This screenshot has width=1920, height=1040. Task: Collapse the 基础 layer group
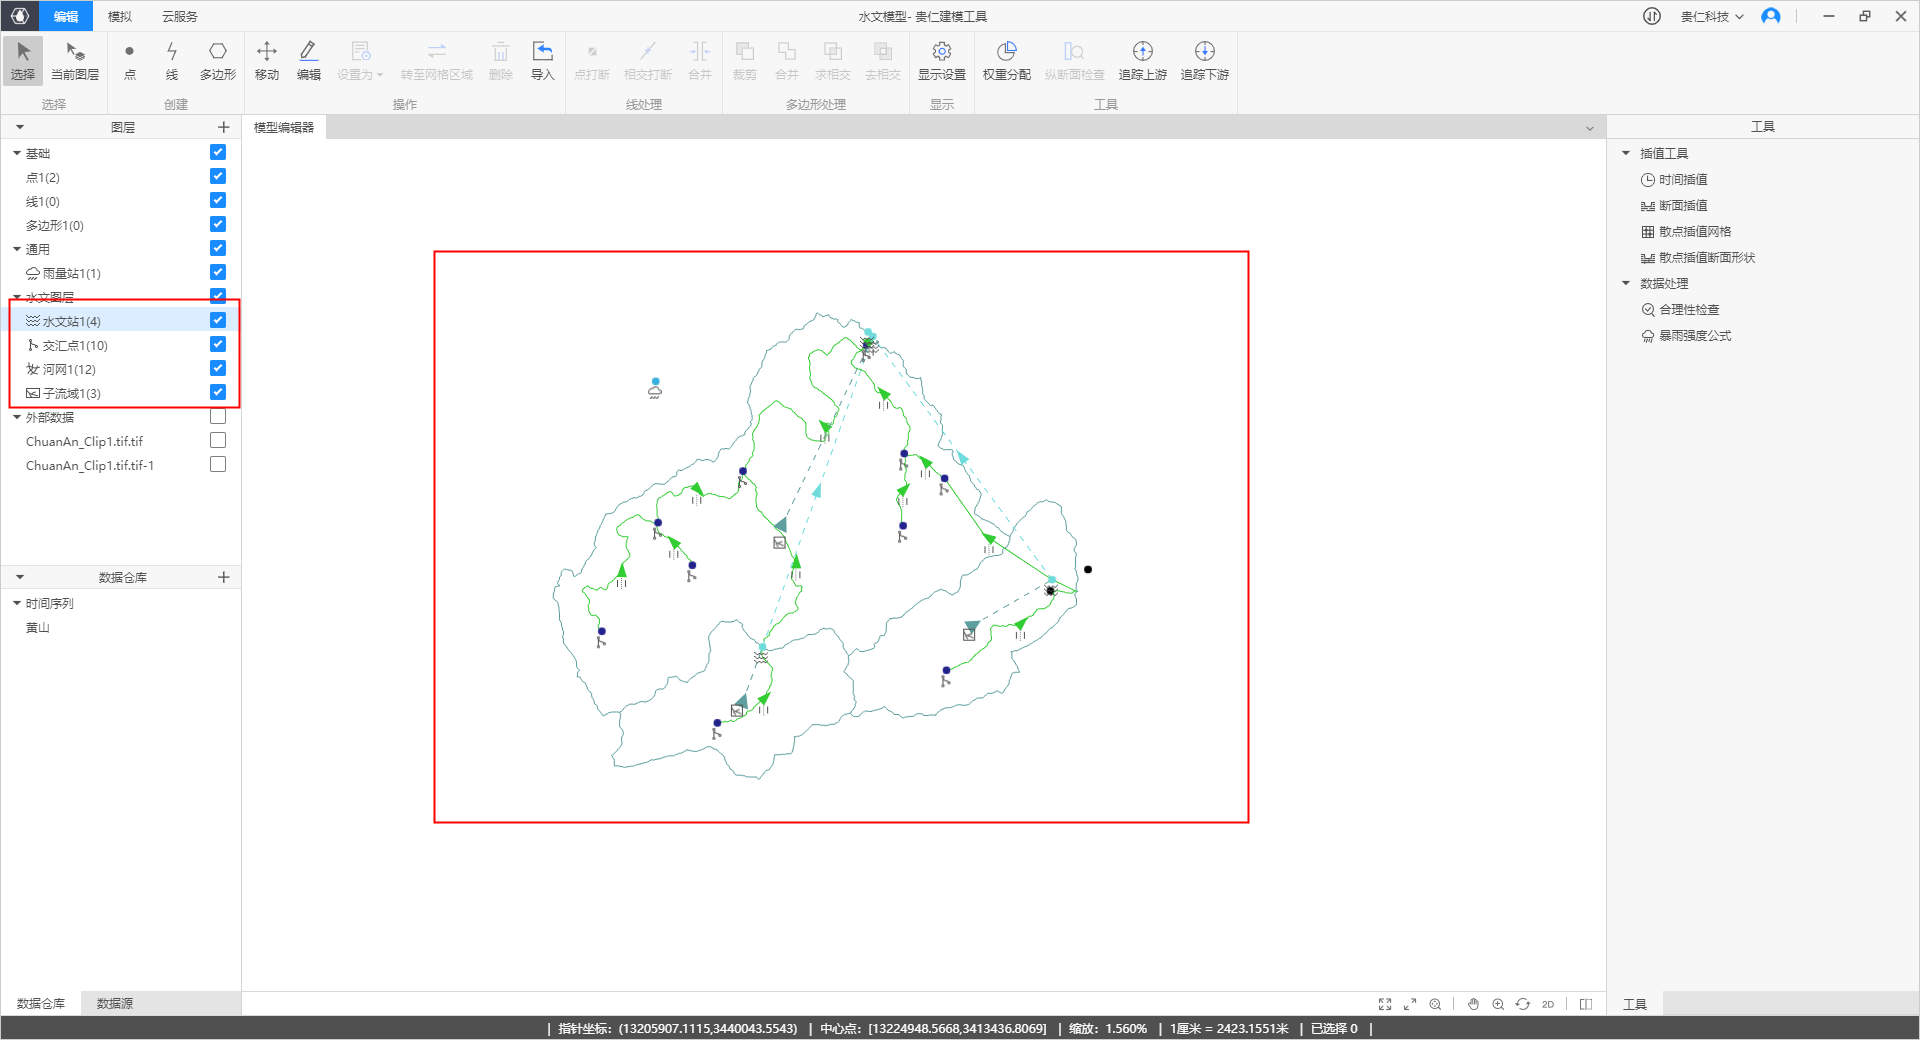(17, 154)
